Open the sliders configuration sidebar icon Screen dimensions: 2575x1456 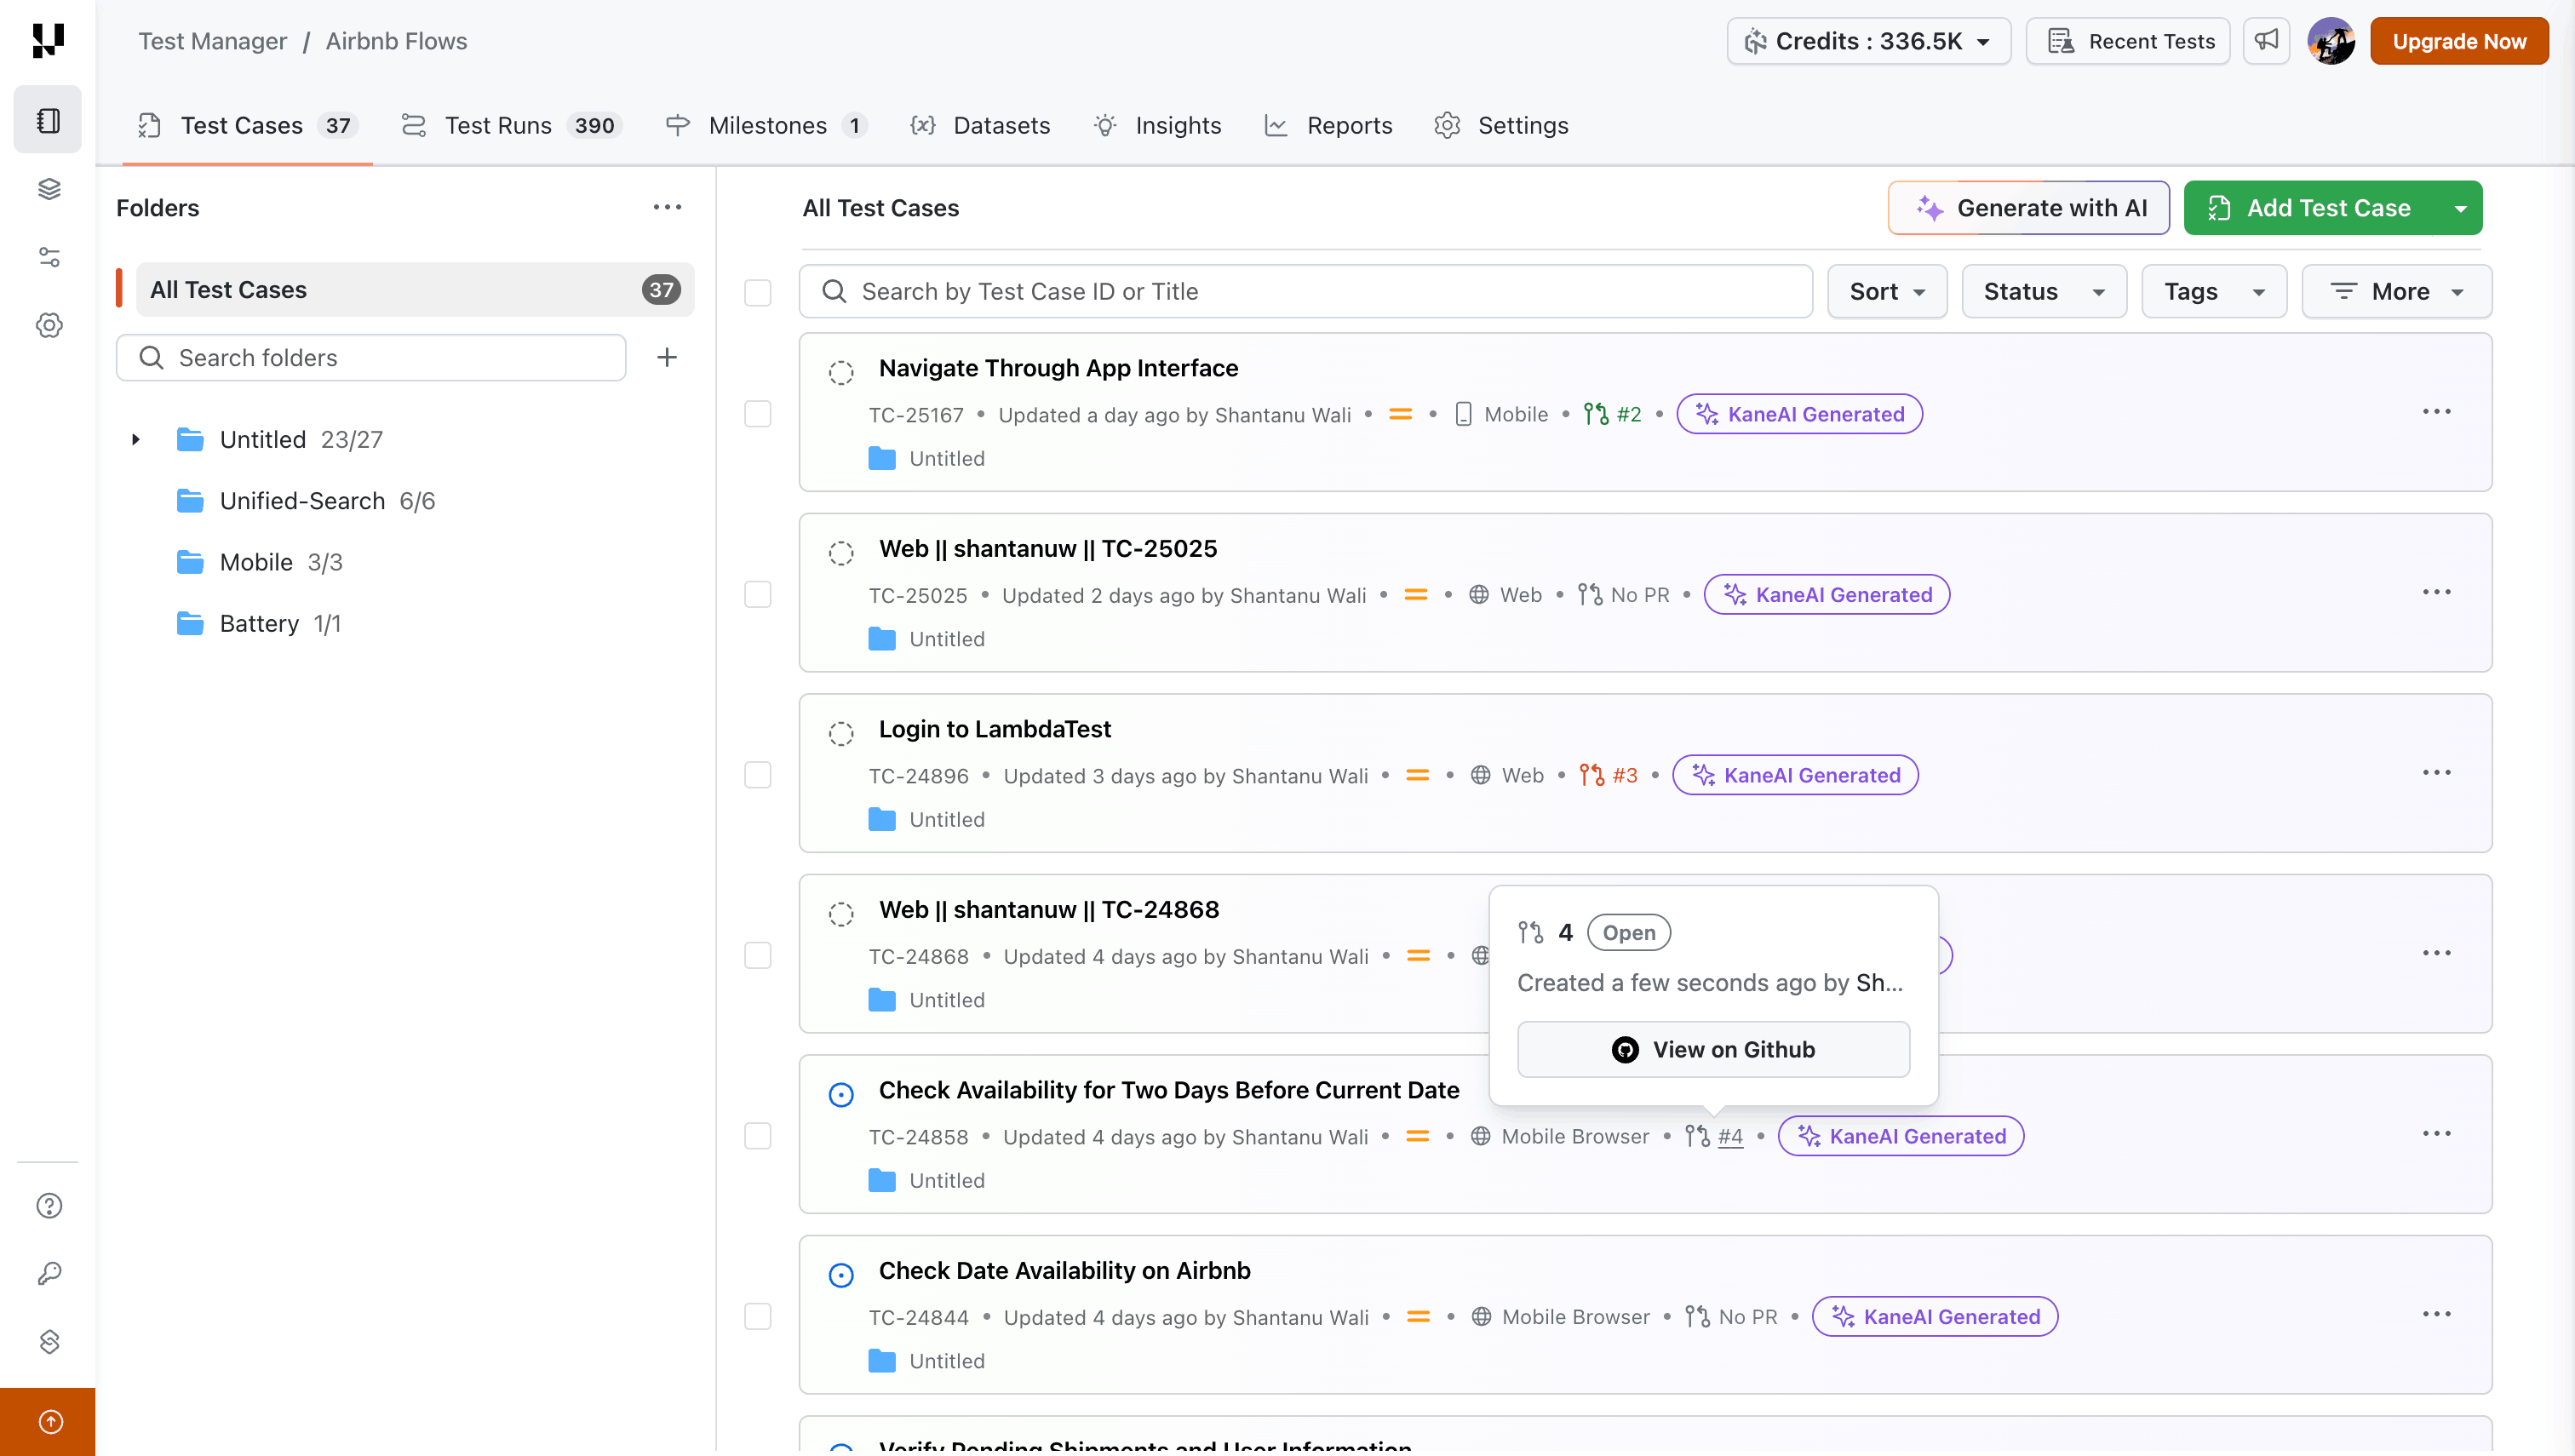click(x=49, y=257)
